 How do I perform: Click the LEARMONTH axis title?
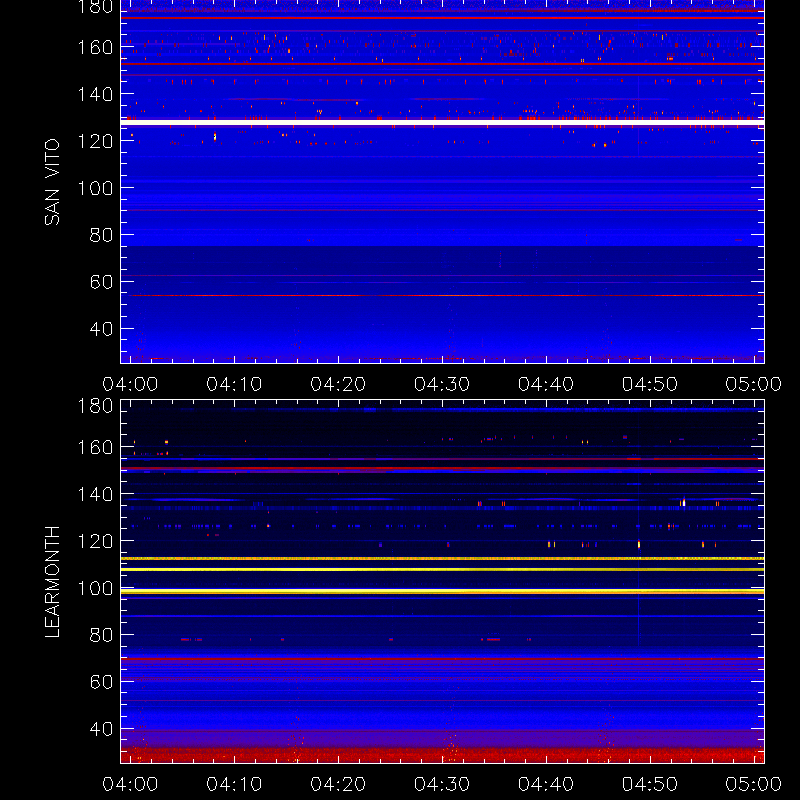click(52, 582)
